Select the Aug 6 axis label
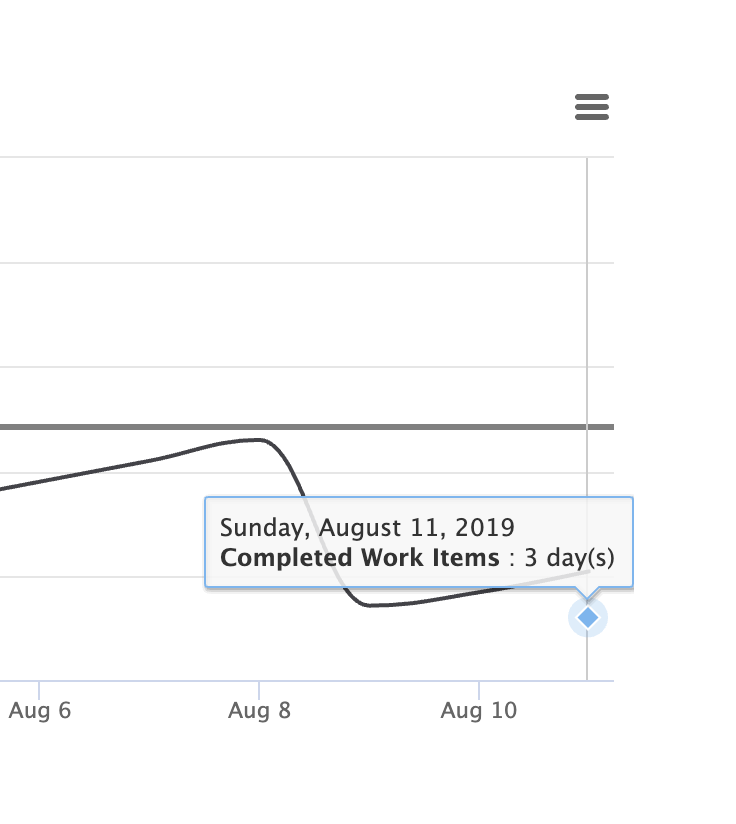 coord(39,710)
